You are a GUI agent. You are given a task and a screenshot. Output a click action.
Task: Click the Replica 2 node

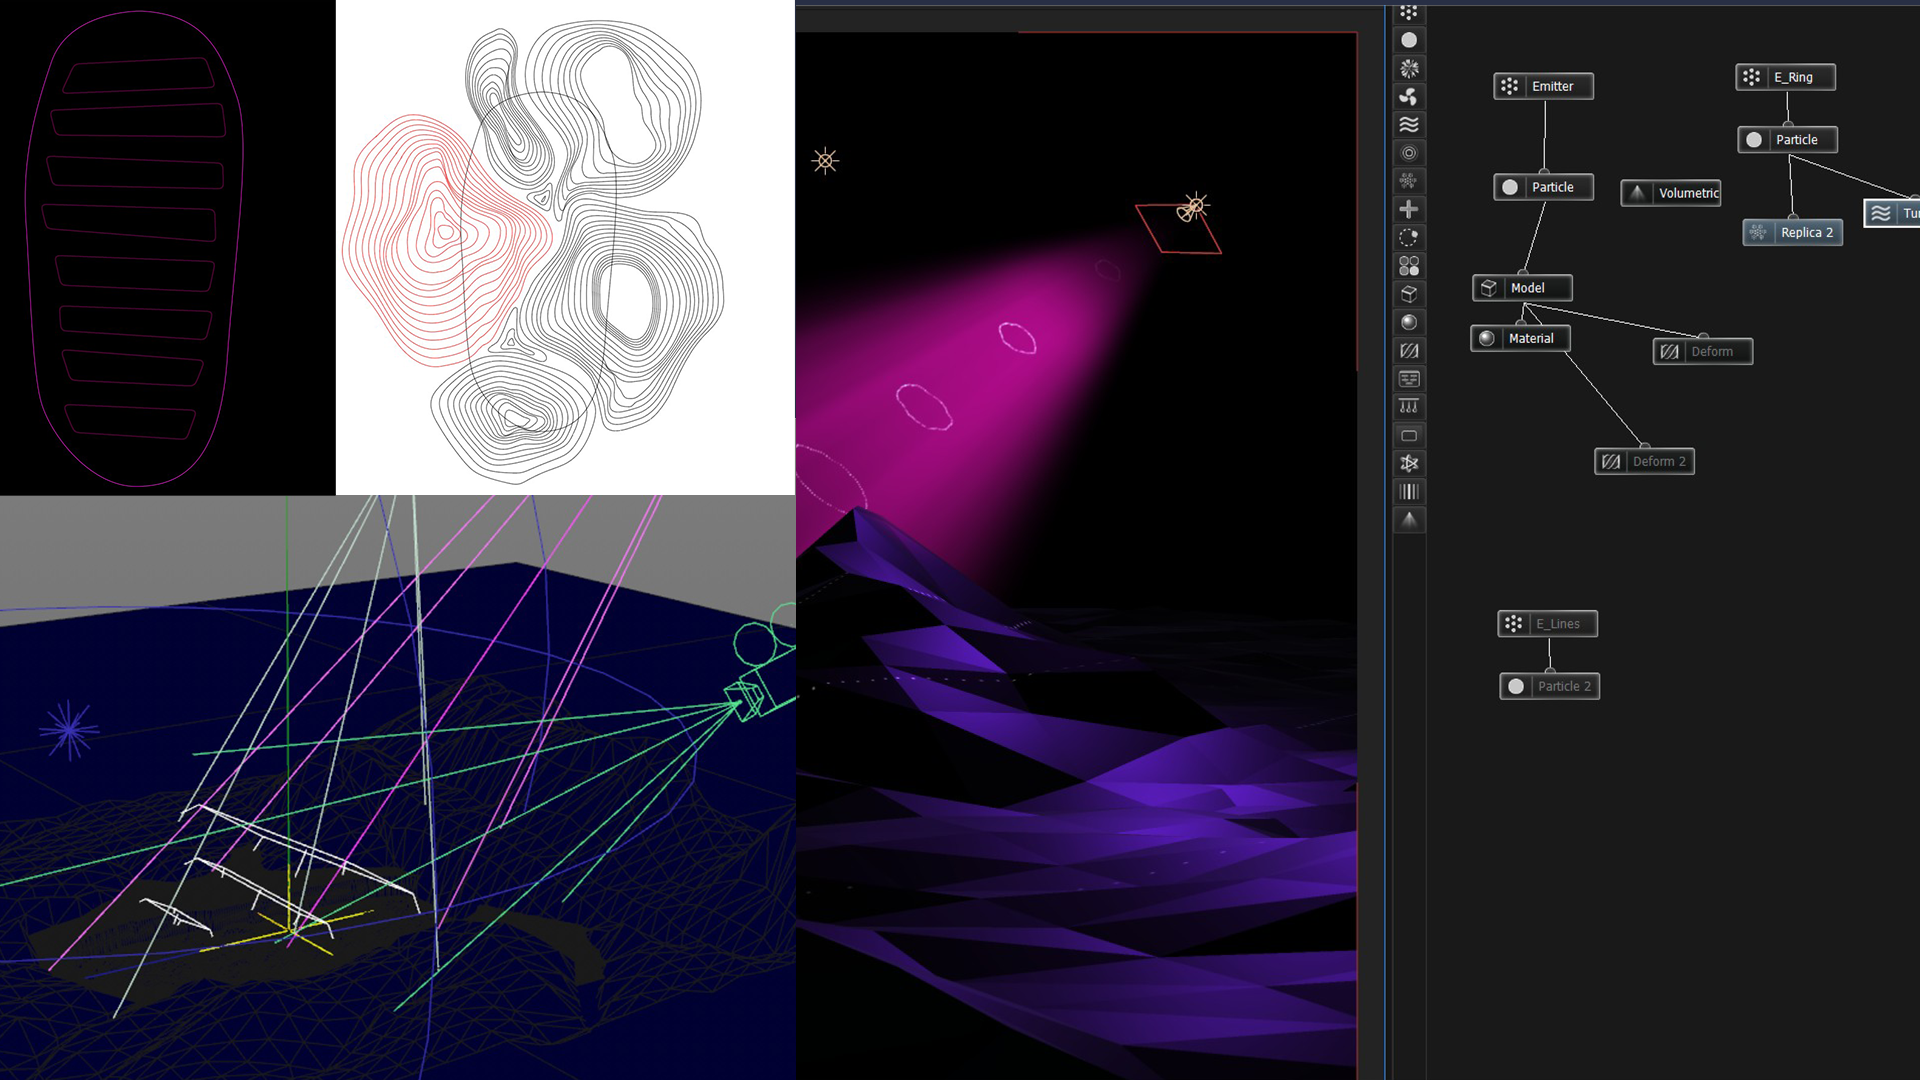tap(1792, 233)
